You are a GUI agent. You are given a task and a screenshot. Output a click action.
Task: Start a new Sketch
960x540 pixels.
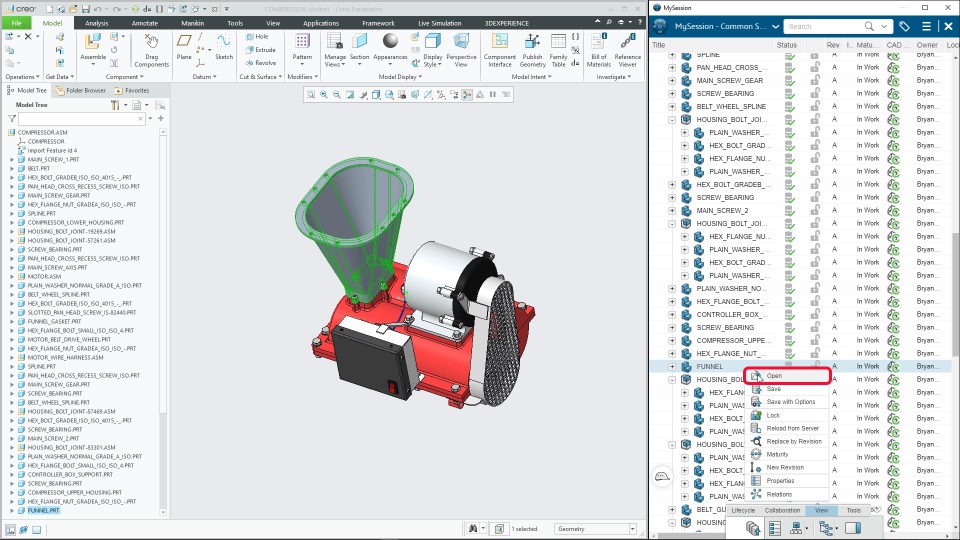click(x=224, y=47)
